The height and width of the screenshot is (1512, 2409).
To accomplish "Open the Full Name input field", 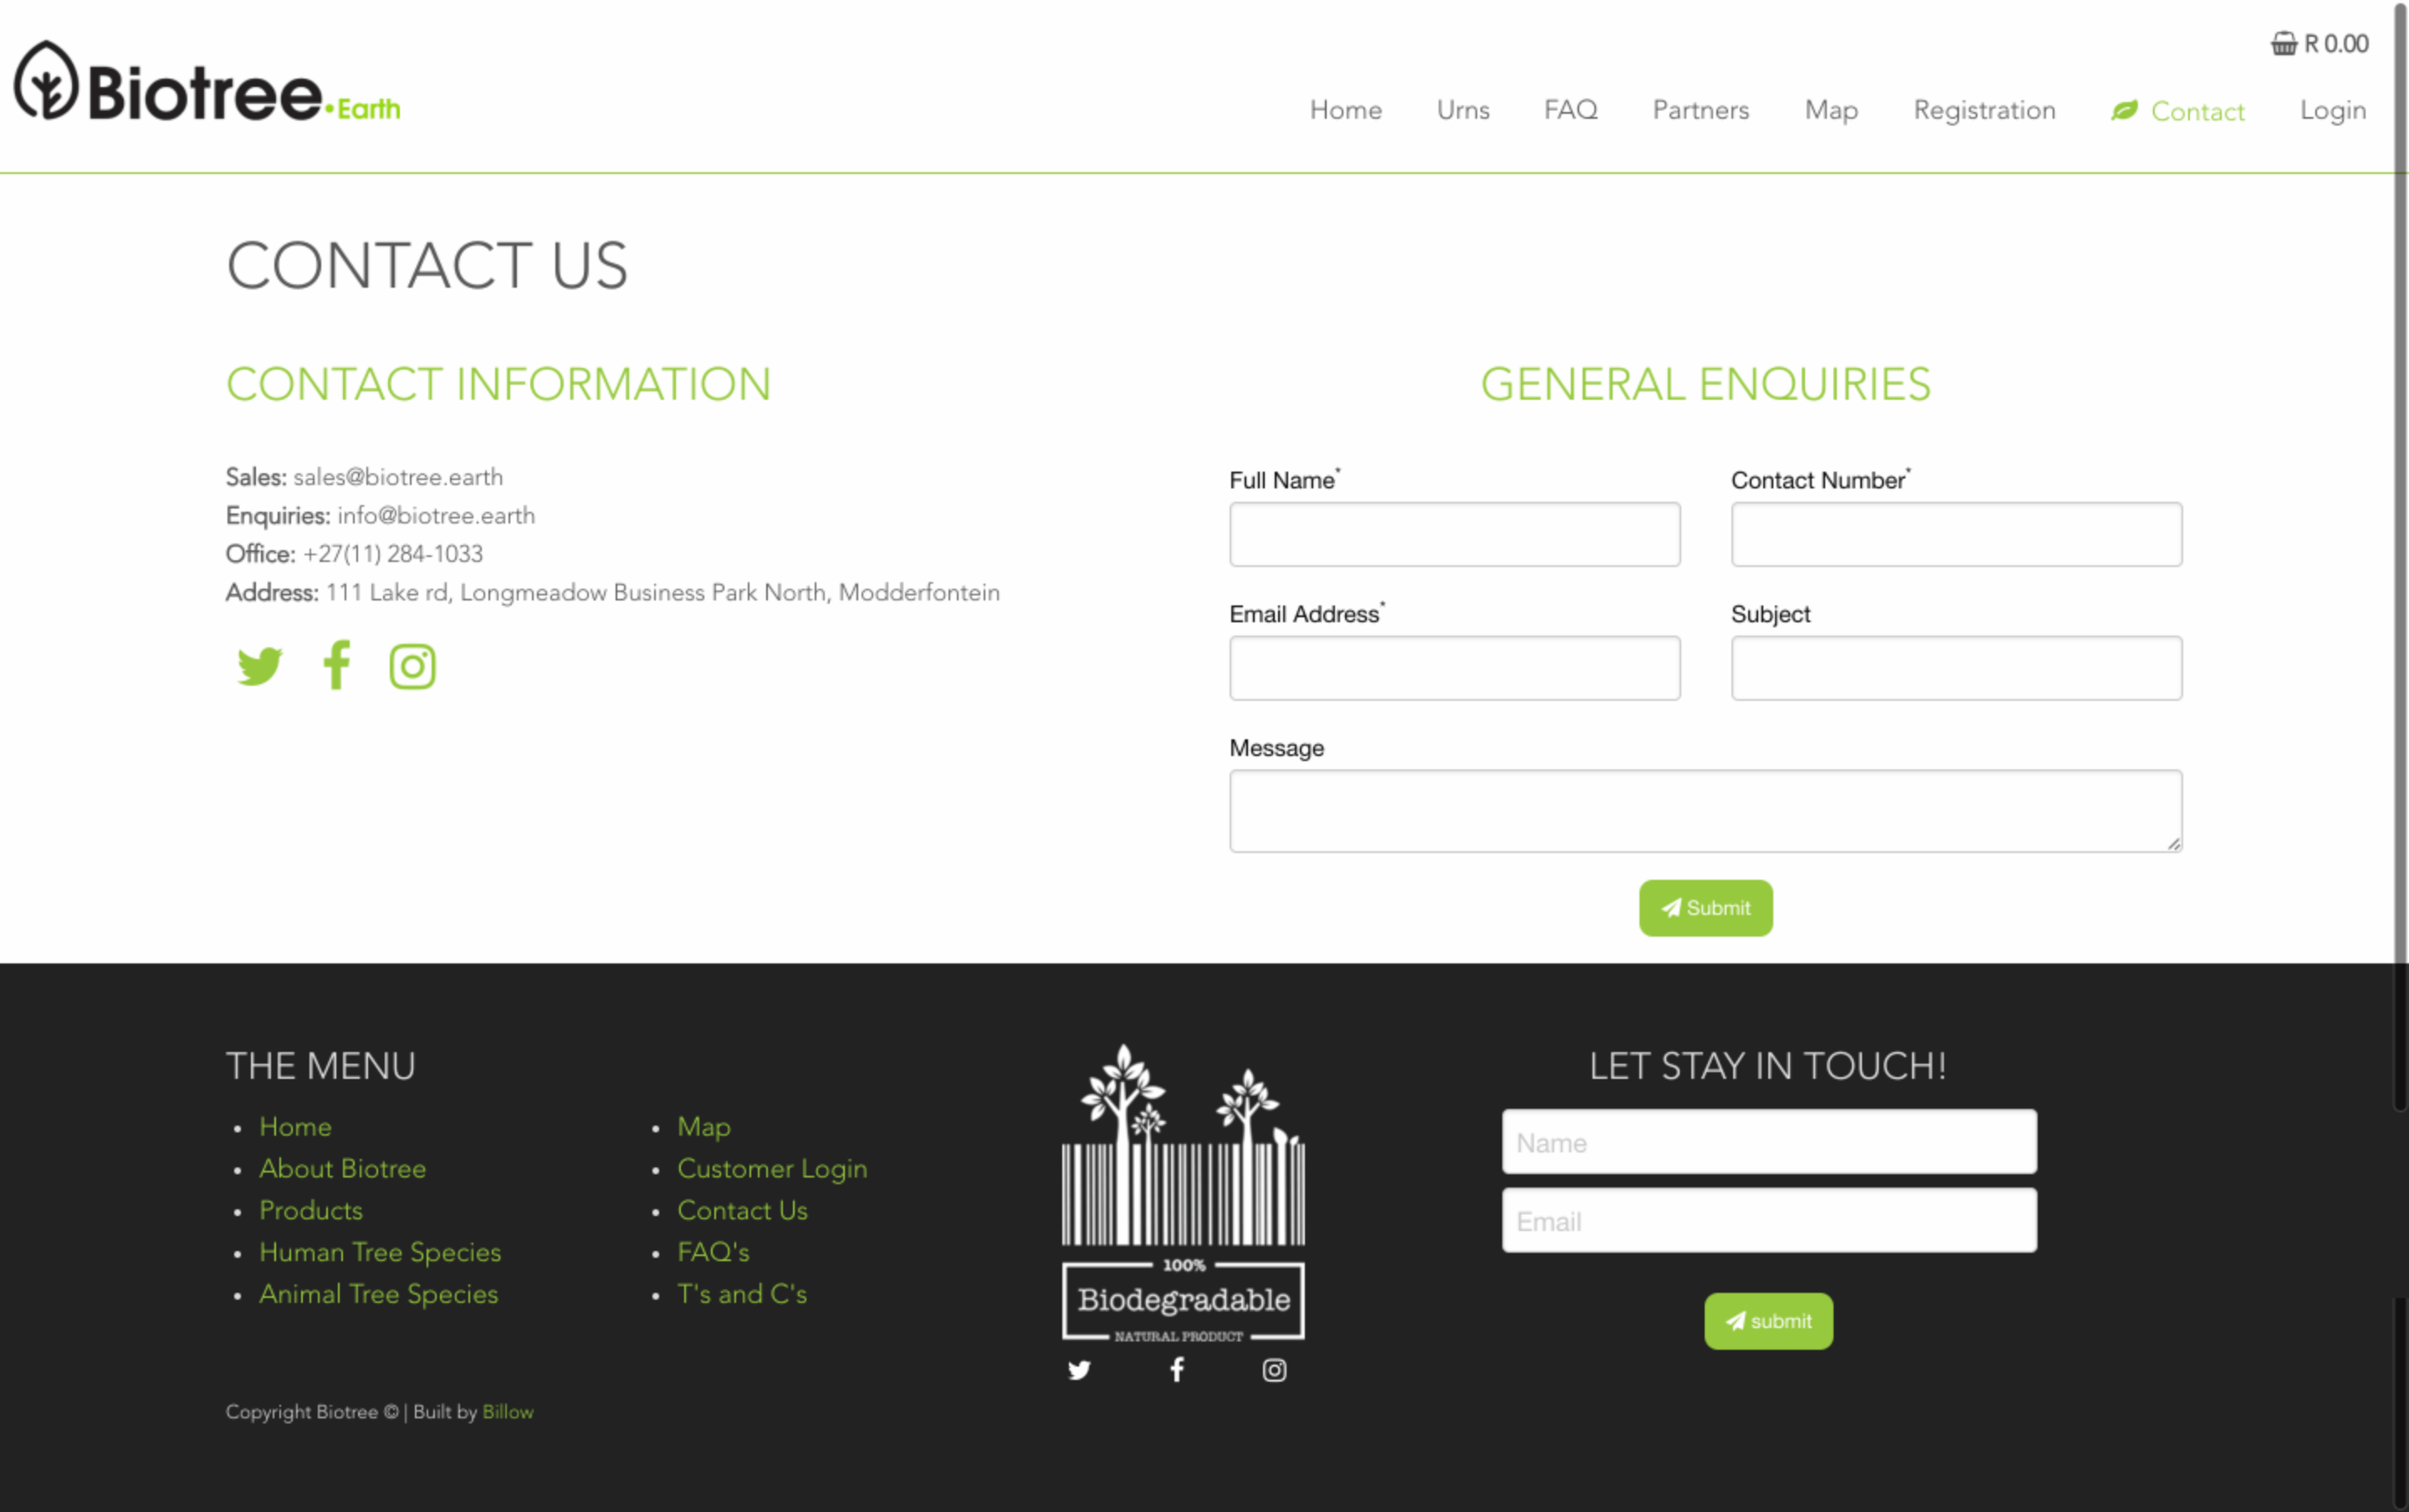I will (1455, 534).
